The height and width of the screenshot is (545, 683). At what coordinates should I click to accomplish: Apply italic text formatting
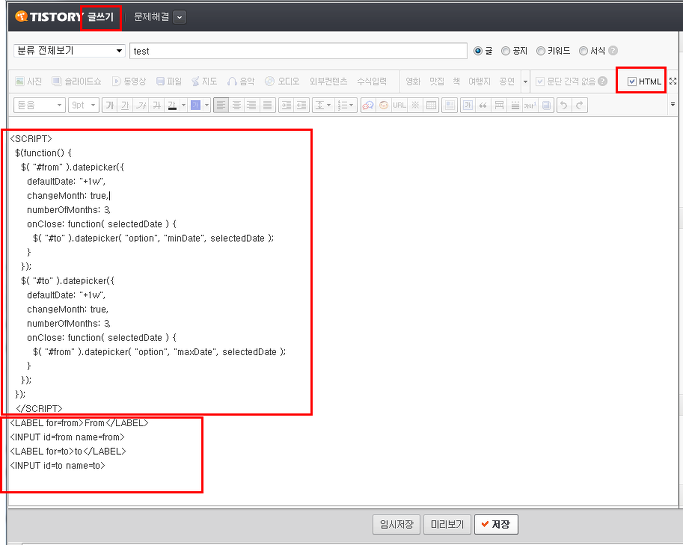click(x=141, y=105)
